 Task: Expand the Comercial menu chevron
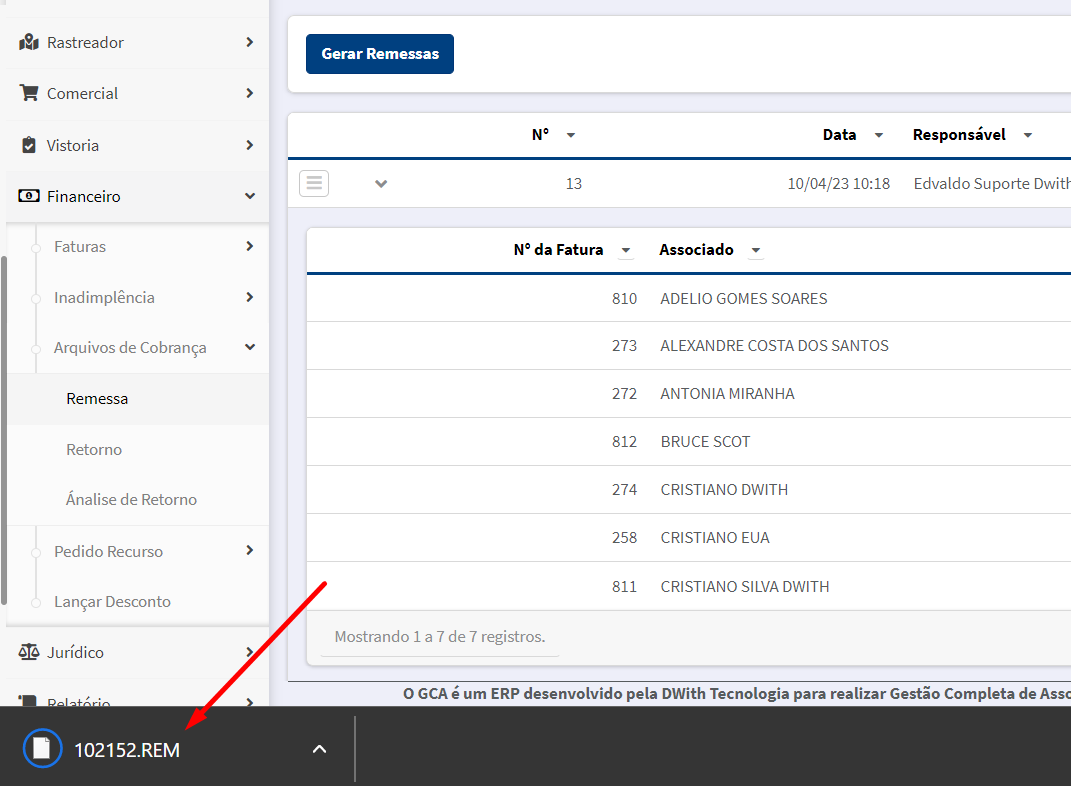250,93
